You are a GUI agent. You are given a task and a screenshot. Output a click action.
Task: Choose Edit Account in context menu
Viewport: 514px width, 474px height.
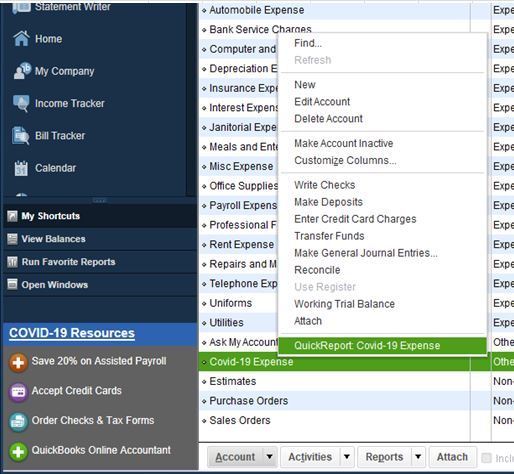point(322,102)
